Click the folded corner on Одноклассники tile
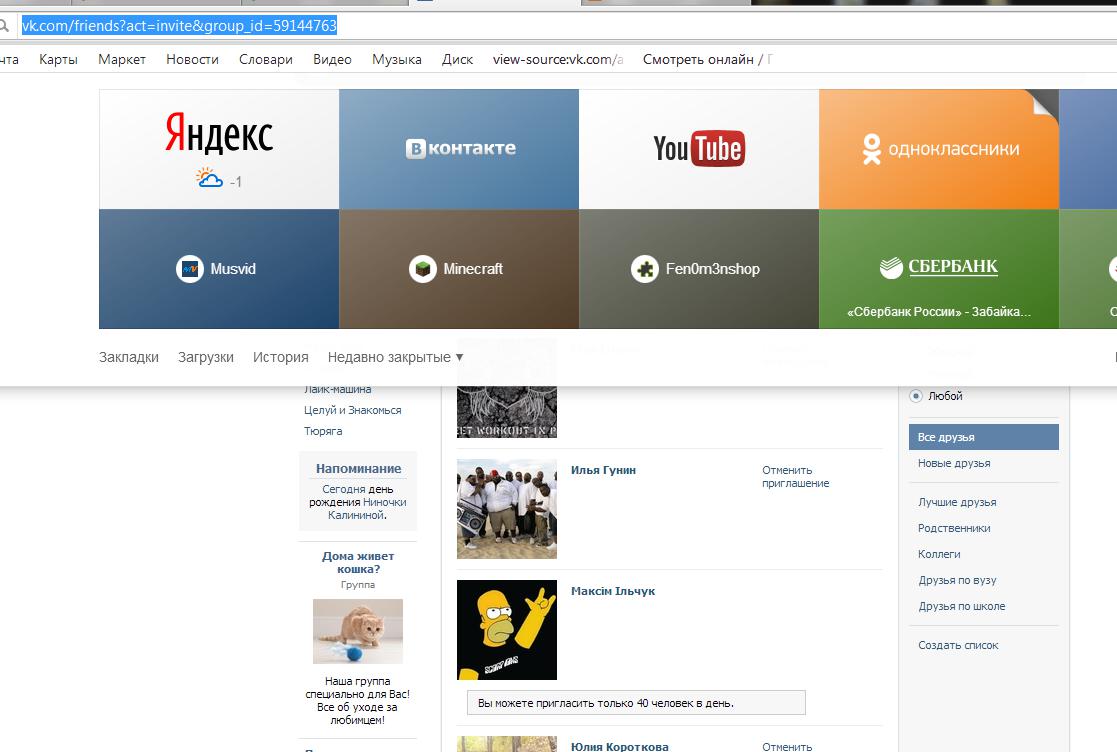Image resolution: width=1117 pixels, height=752 pixels. pos(1044,104)
